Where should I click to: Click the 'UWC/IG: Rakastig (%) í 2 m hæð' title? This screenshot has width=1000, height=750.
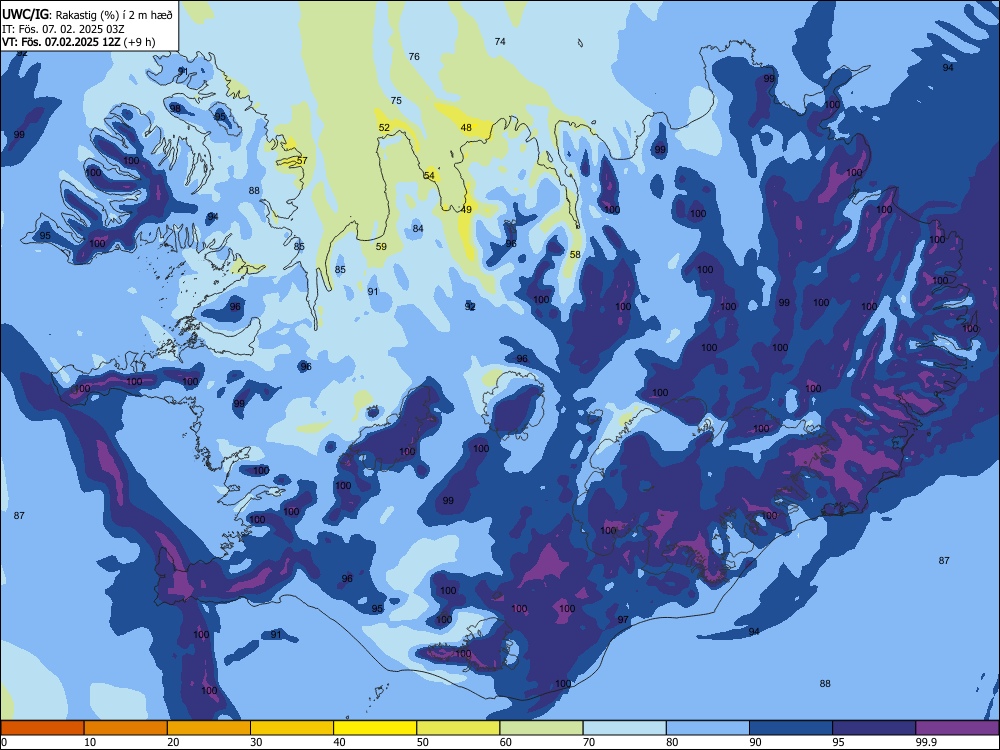tap(87, 13)
